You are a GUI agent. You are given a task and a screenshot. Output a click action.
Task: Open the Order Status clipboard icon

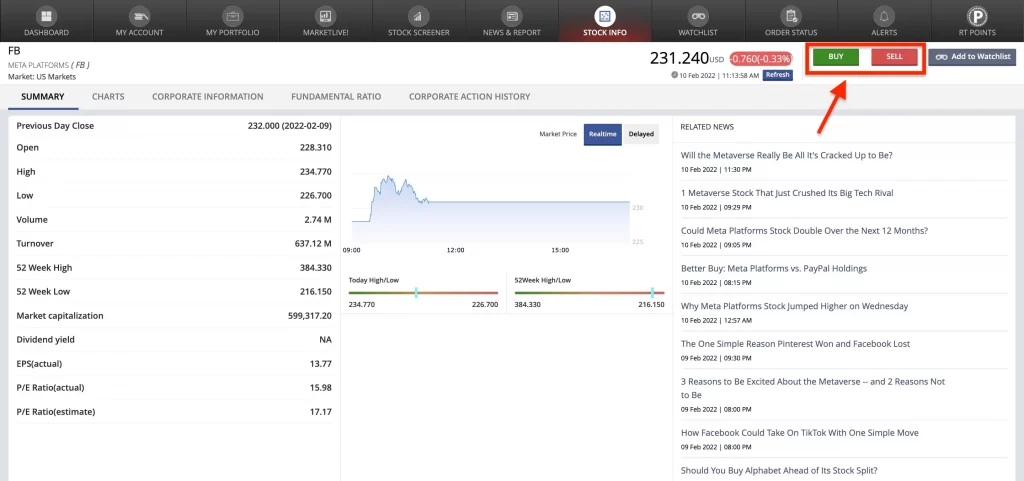coord(791,16)
